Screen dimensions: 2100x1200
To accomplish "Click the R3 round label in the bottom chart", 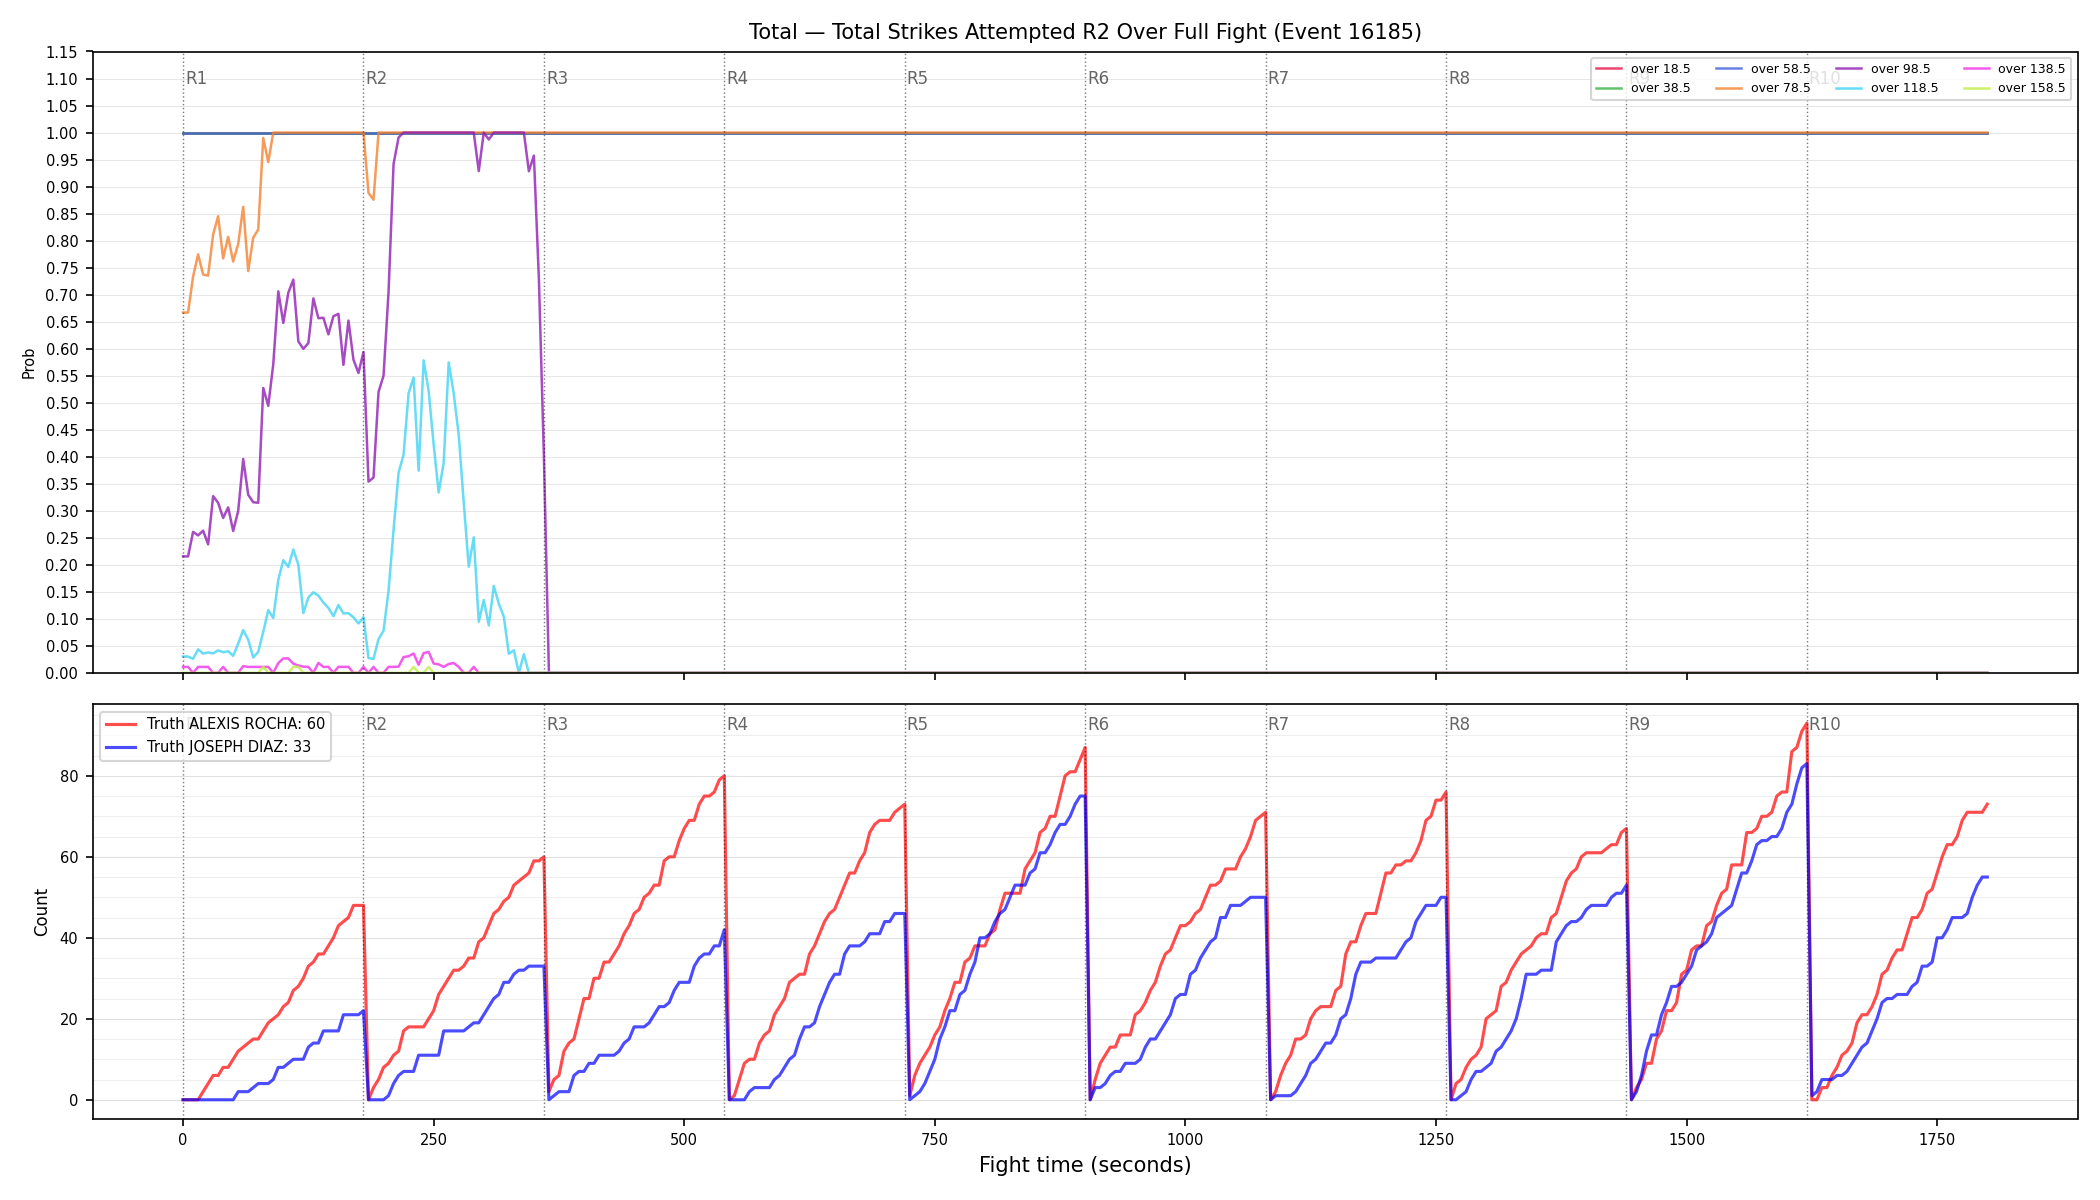I will click(x=557, y=724).
